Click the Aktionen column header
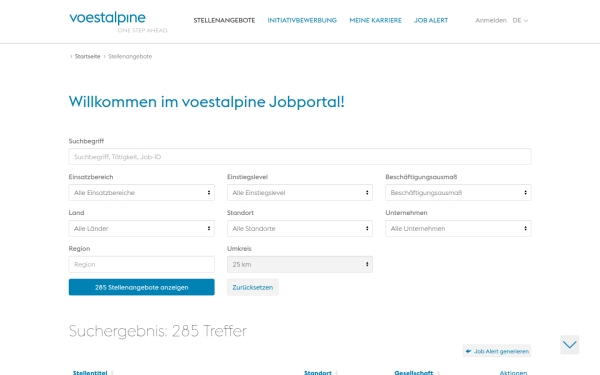This screenshot has height=375, width=600. point(513,372)
